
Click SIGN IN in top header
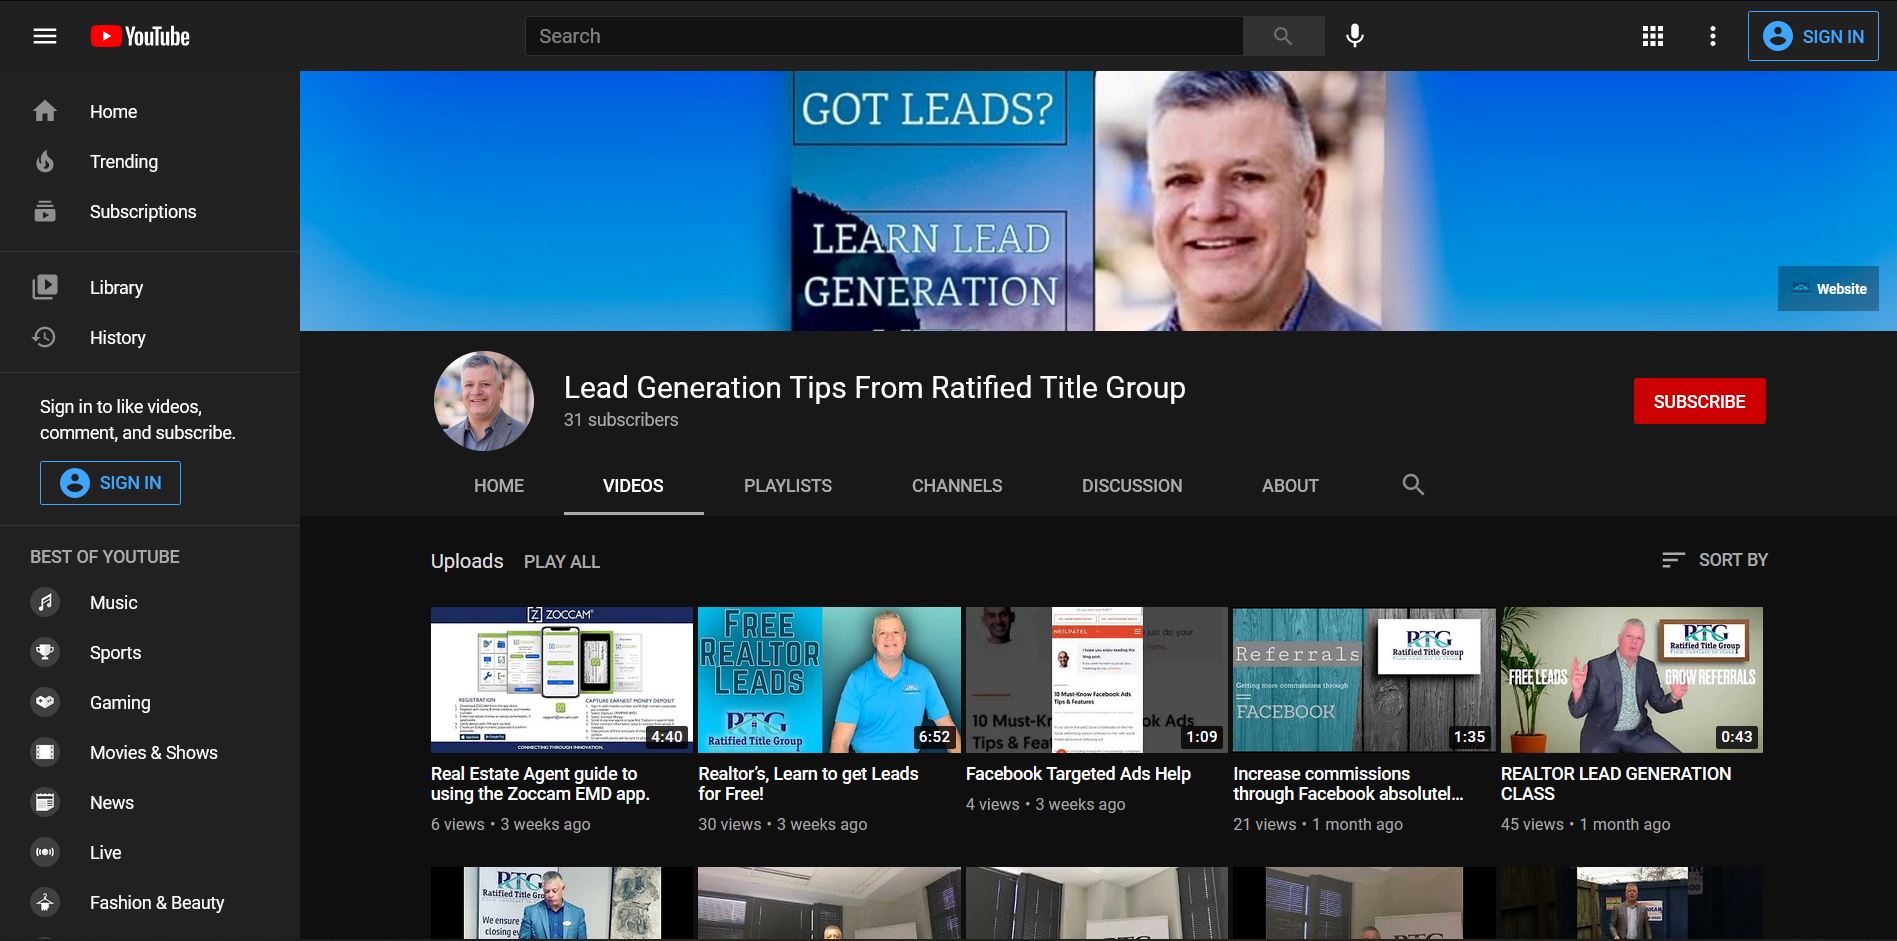(x=1813, y=36)
